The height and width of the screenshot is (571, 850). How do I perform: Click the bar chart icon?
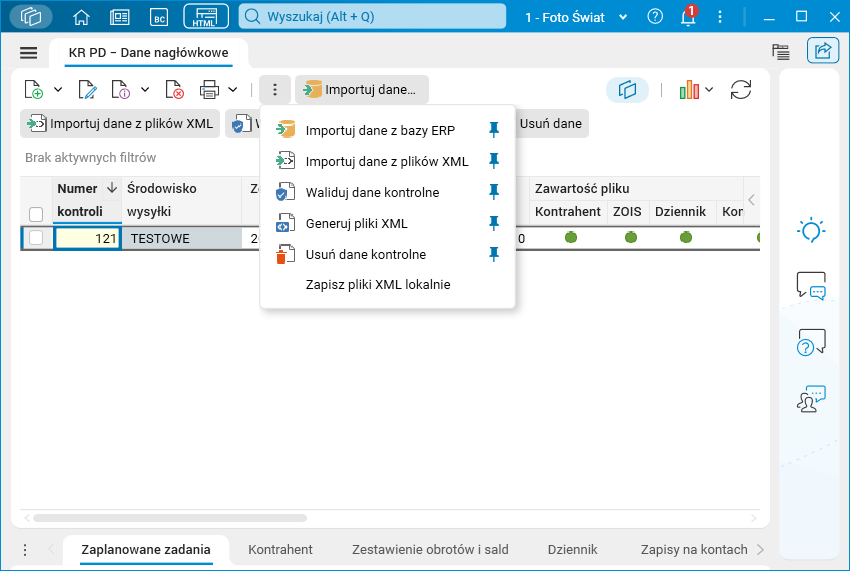pyautogui.click(x=689, y=89)
